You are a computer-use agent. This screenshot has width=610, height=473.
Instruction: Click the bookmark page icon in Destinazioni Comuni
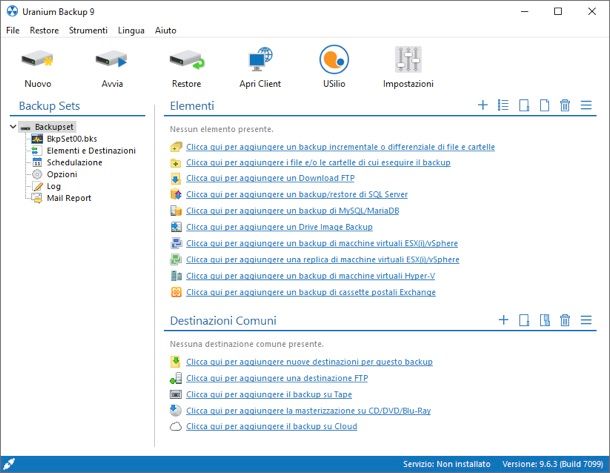click(545, 320)
